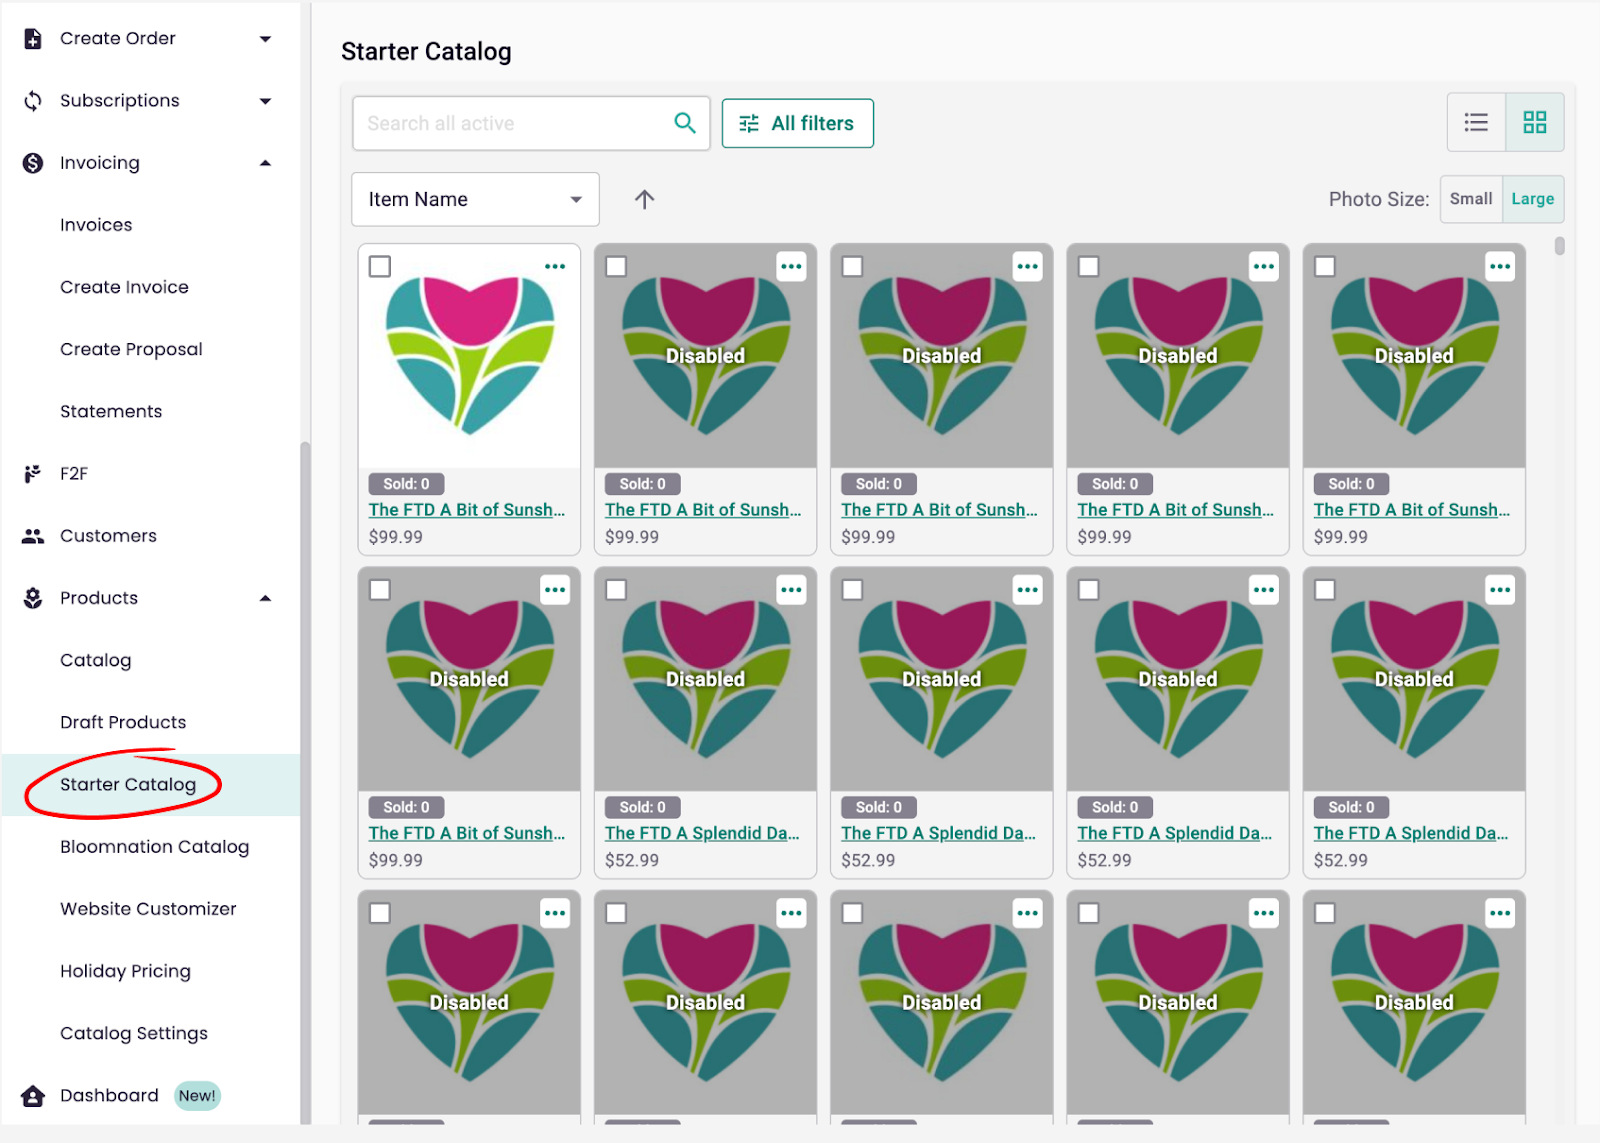The image size is (1600, 1143).
Task: Expand the Create Order menu arrow
Action: click(x=265, y=39)
